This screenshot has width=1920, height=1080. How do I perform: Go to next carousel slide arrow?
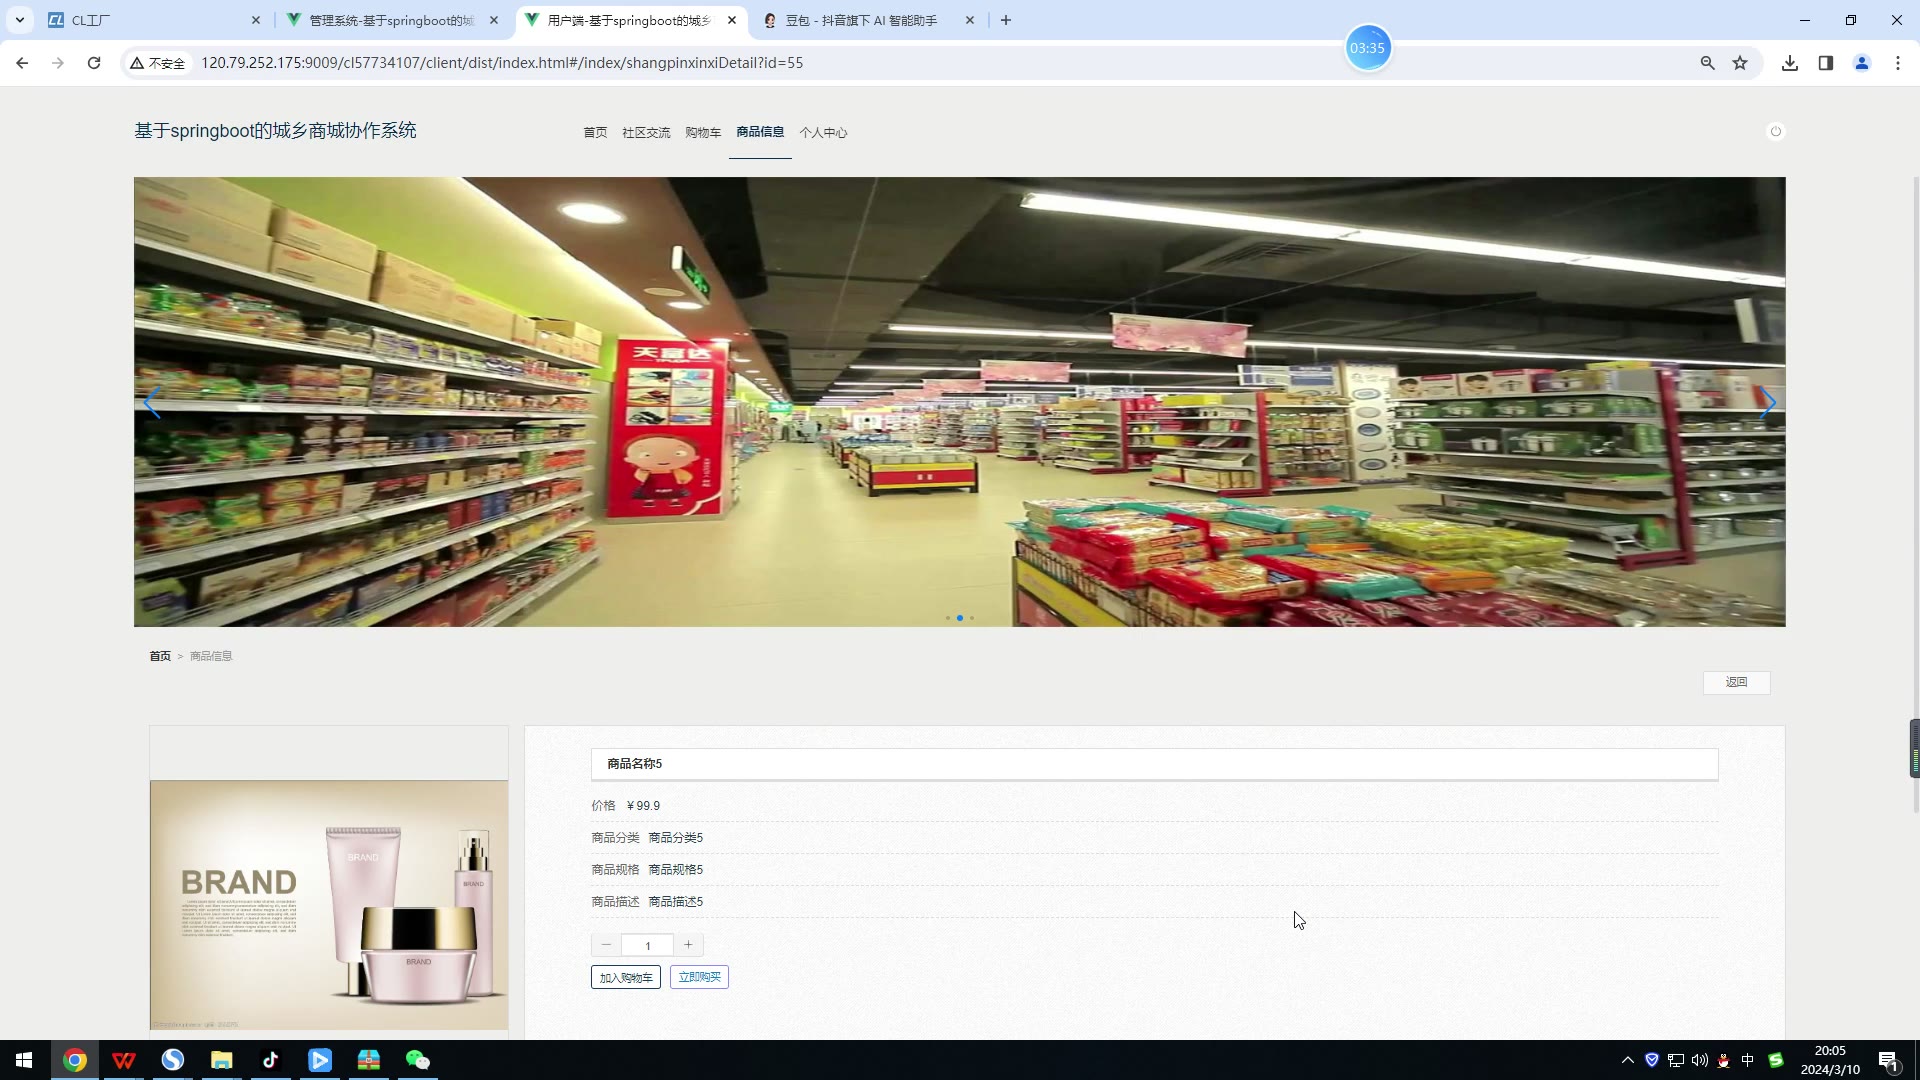coord(1767,403)
